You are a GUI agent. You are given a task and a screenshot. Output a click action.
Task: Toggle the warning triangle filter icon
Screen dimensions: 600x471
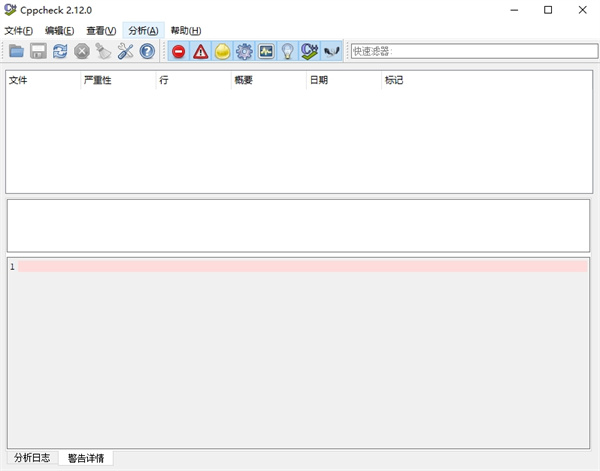click(201, 51)
